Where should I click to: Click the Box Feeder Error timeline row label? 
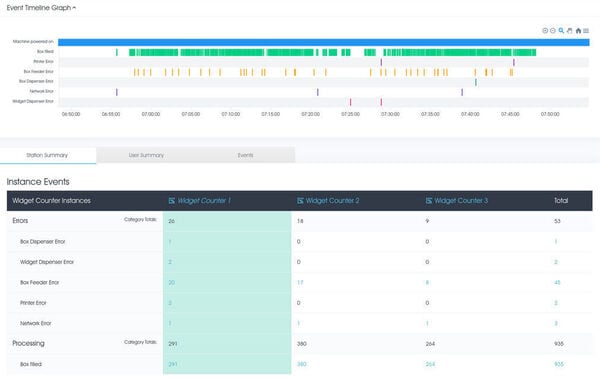click(38, 72)
